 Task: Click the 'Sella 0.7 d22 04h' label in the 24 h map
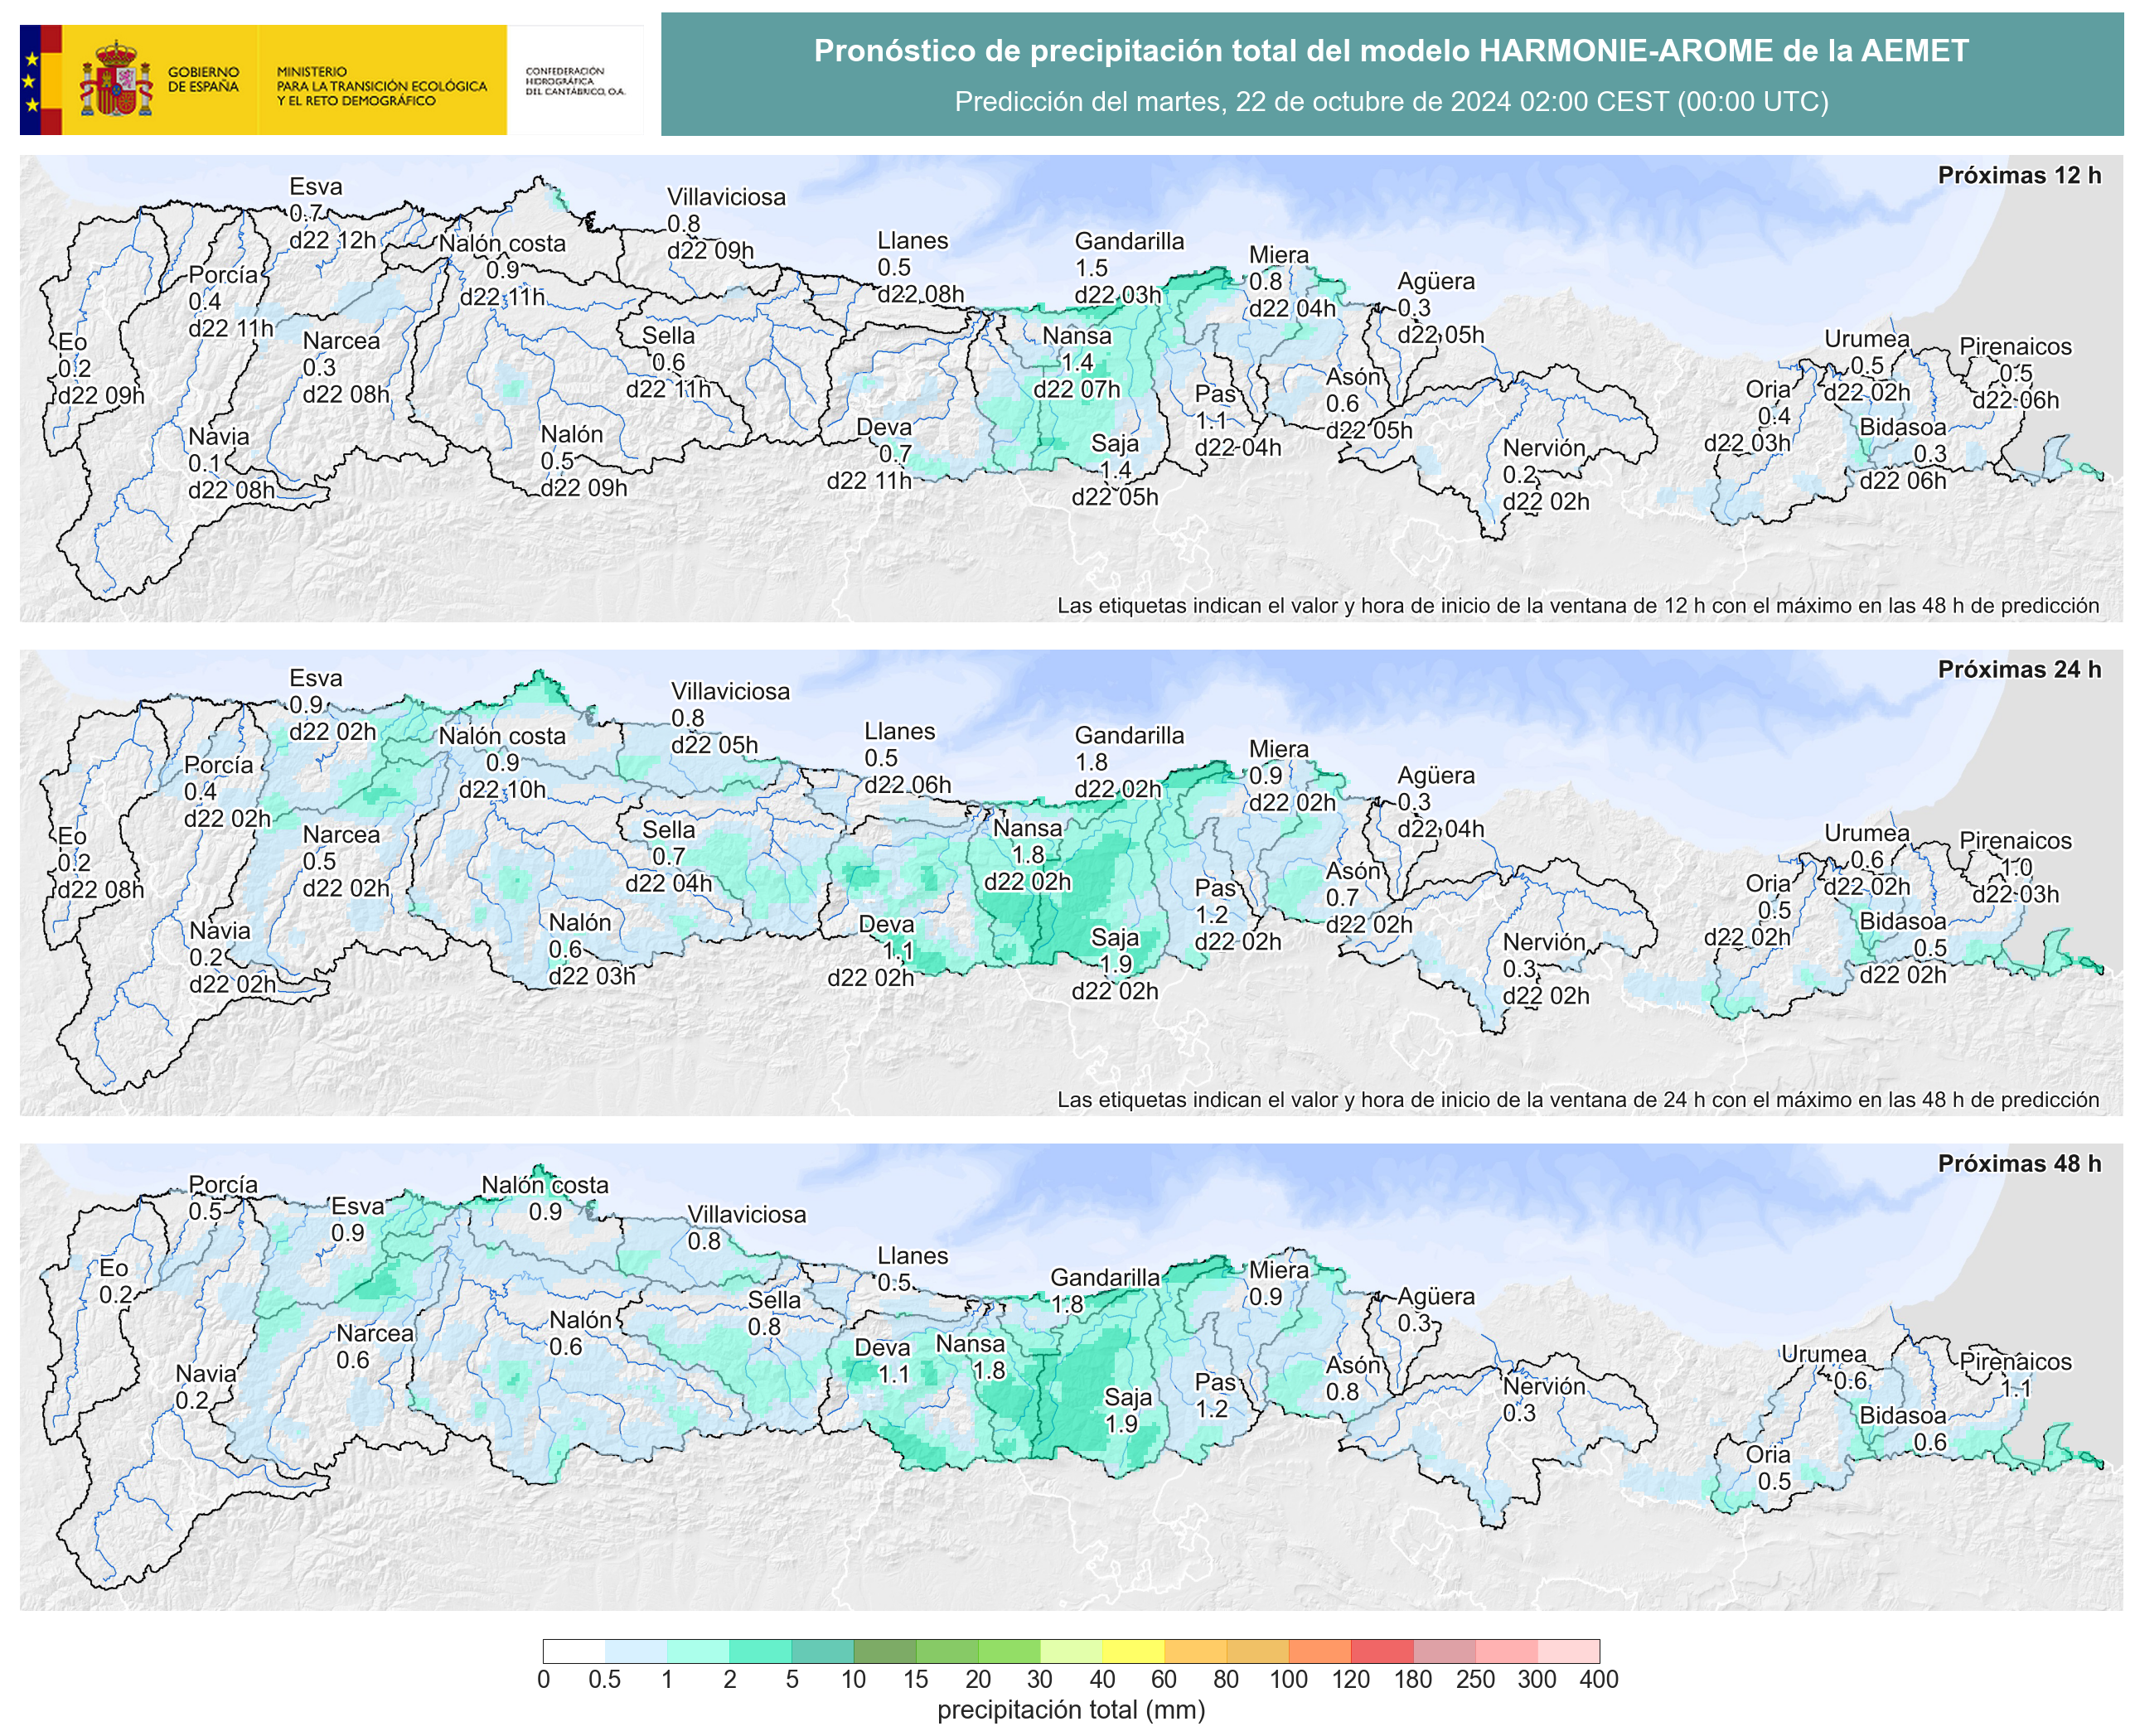point(668,857)
